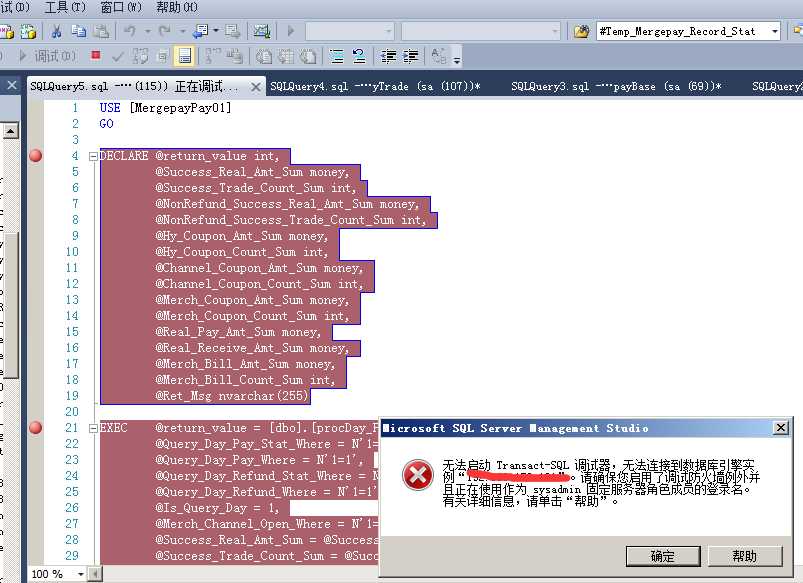
Task: Click the Copy icon in toolbar
Action: pos(78,32)
